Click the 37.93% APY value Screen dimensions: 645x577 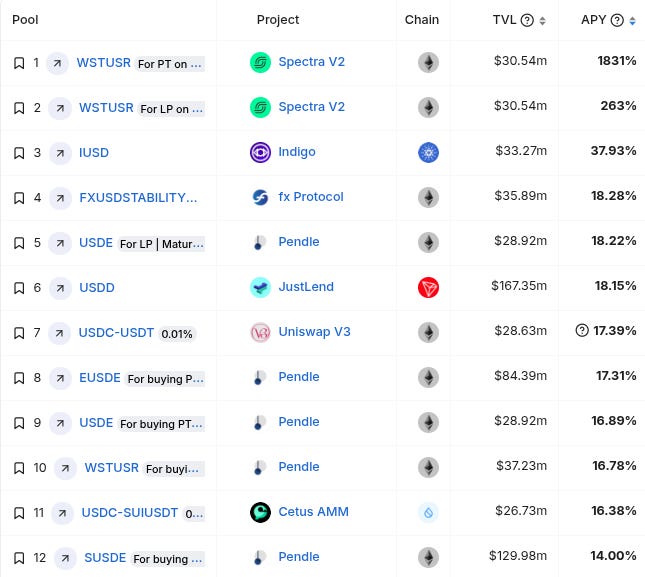613,151
